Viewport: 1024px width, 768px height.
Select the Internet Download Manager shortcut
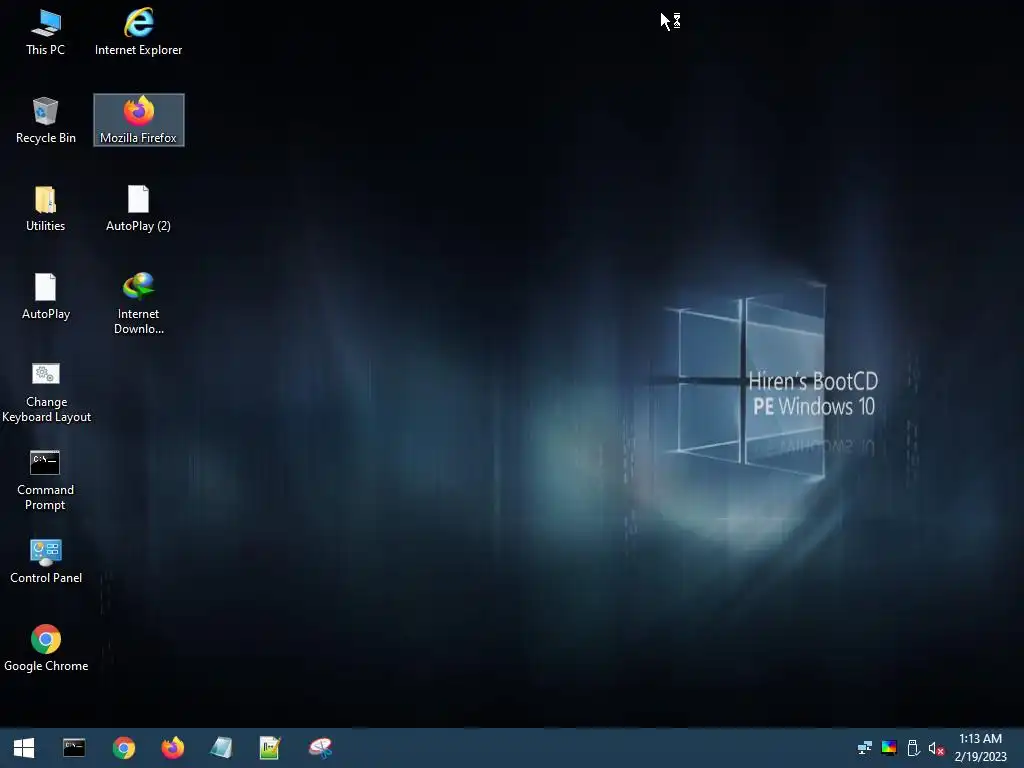click(x=138, y=304)
